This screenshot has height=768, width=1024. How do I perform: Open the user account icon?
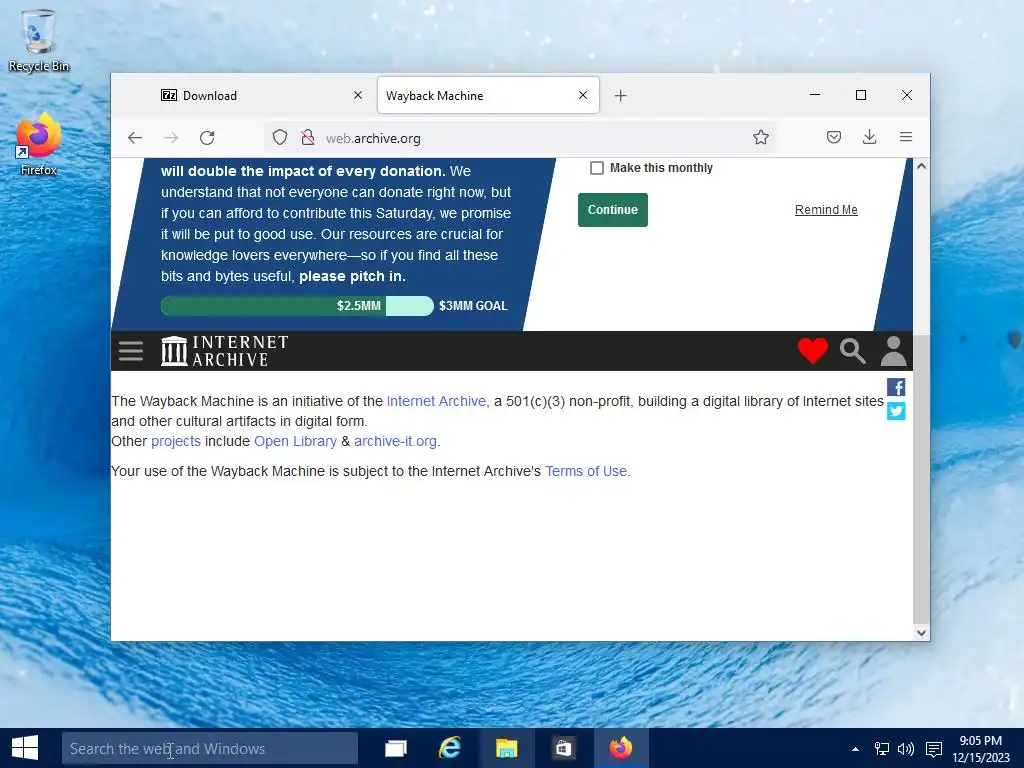point(893,351)
